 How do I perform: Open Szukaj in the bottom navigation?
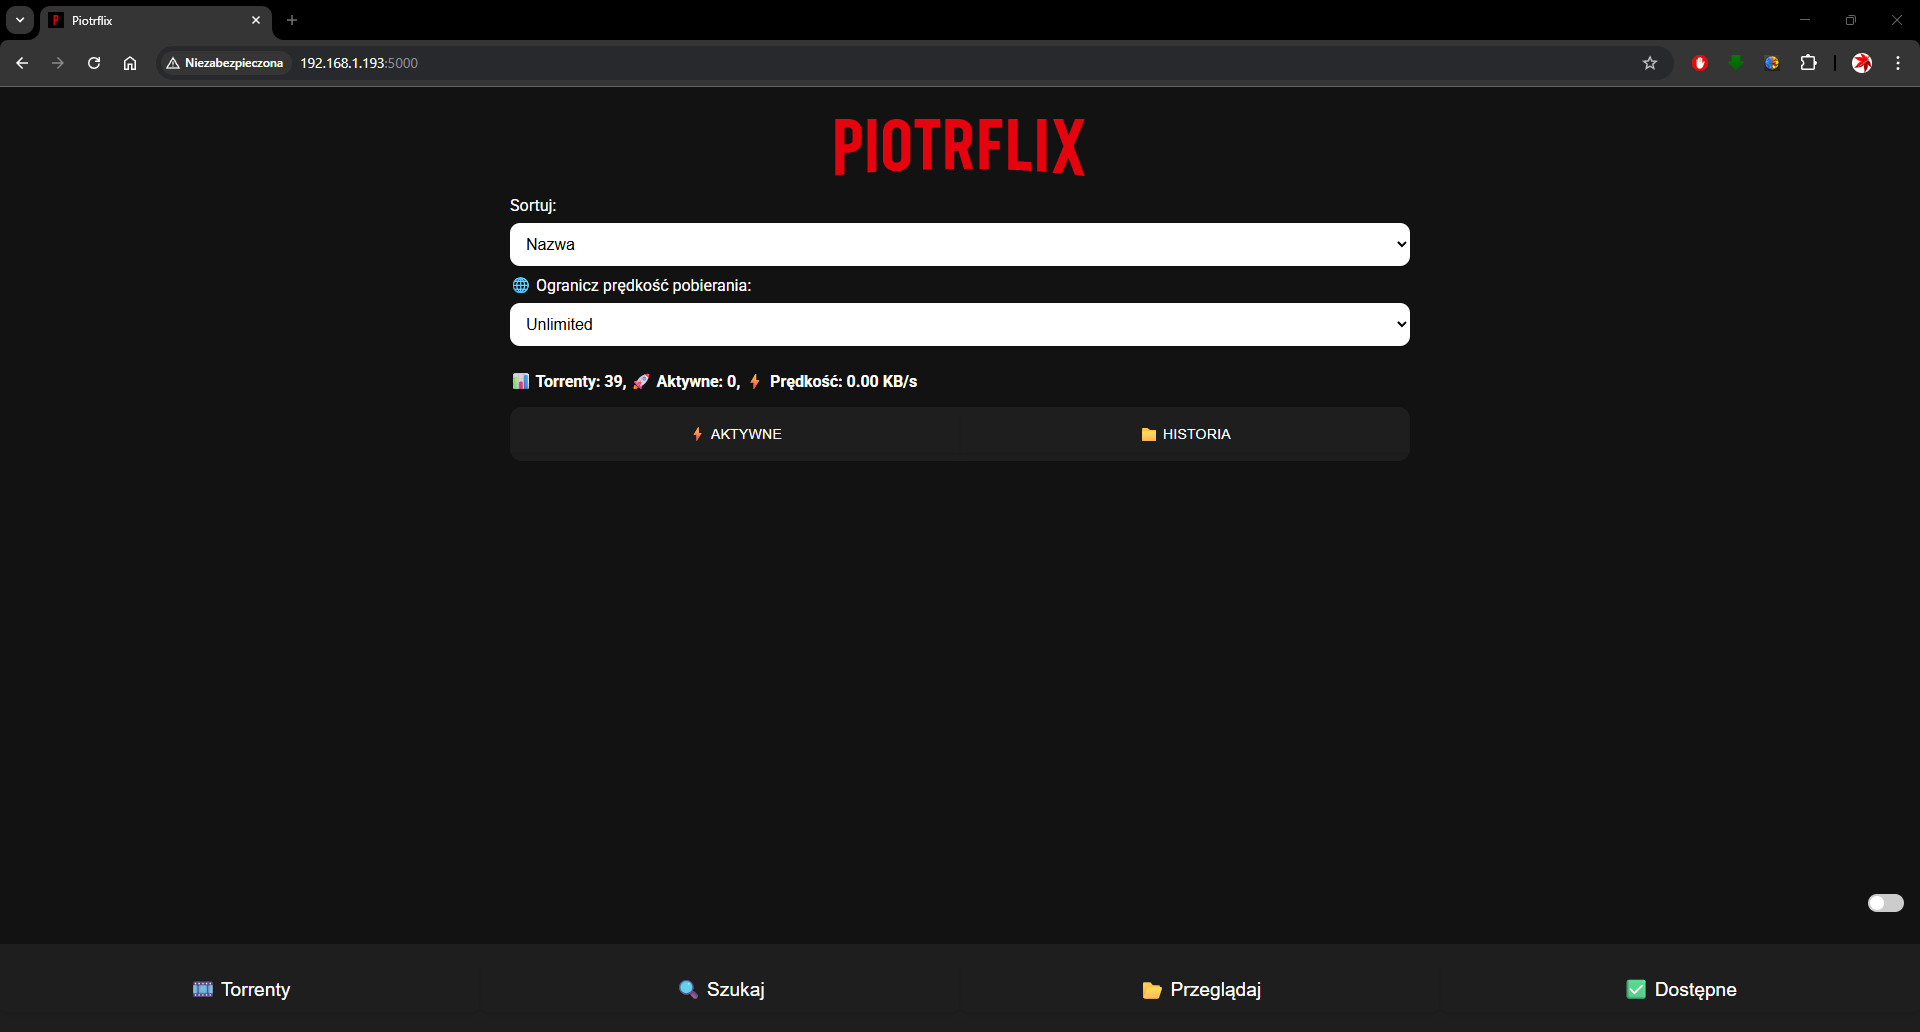tap(721, 989)
